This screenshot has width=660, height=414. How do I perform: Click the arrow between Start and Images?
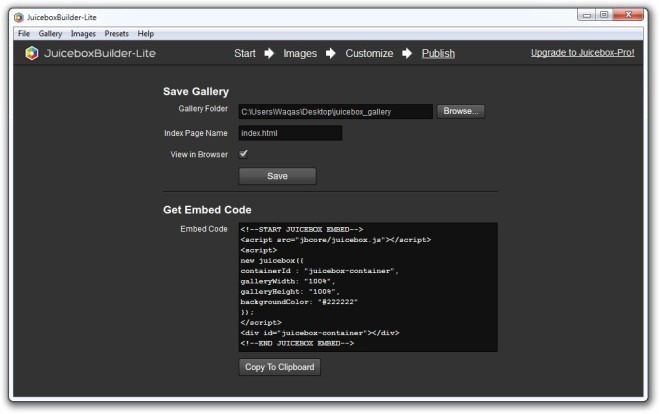point(269,53)
